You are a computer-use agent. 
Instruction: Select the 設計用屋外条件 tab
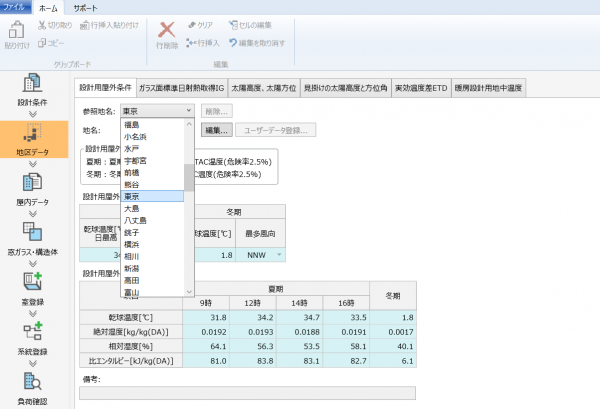tap(105, 88)
